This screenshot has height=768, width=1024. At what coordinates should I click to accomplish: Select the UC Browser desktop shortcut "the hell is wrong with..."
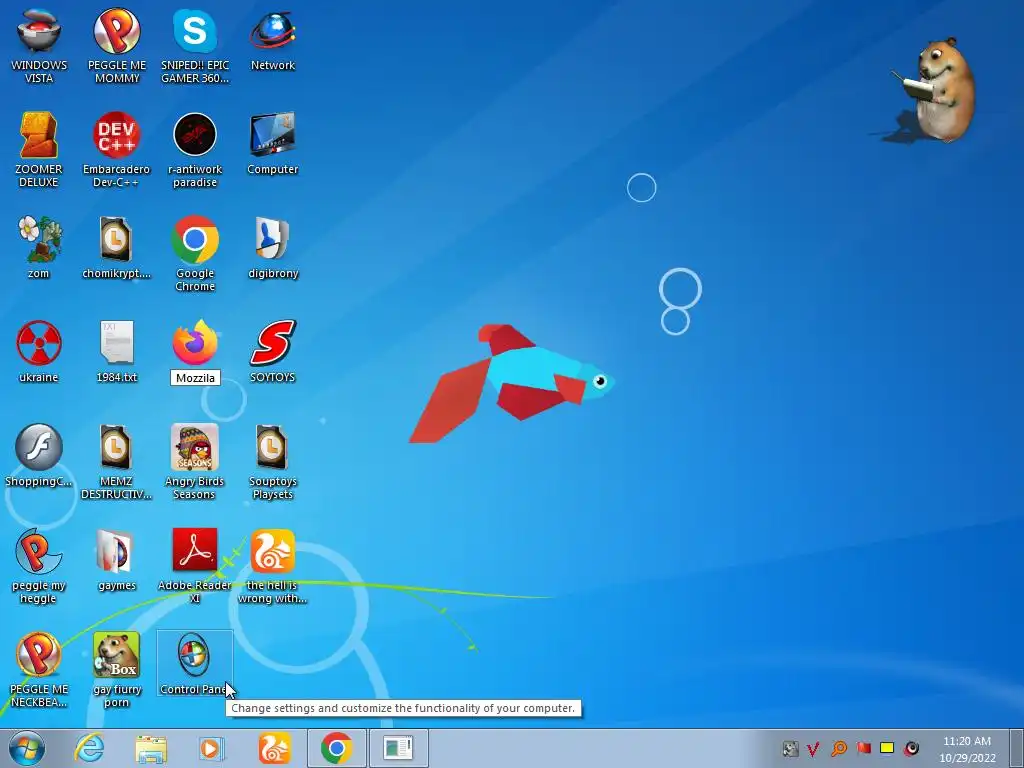[272, 566]
